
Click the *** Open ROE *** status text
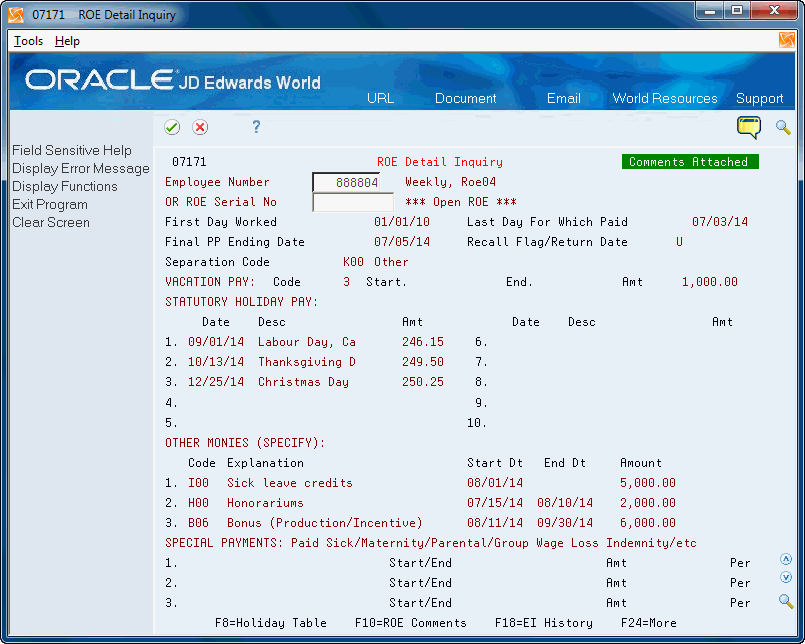(461, 202)
